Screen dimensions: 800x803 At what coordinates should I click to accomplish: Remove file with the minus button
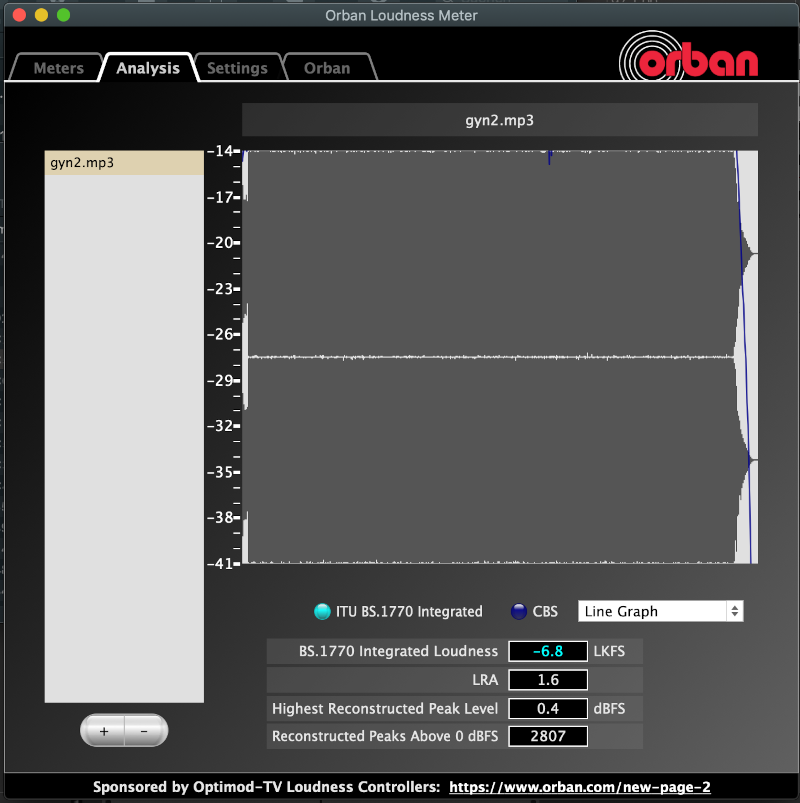[x=145, y=731]
